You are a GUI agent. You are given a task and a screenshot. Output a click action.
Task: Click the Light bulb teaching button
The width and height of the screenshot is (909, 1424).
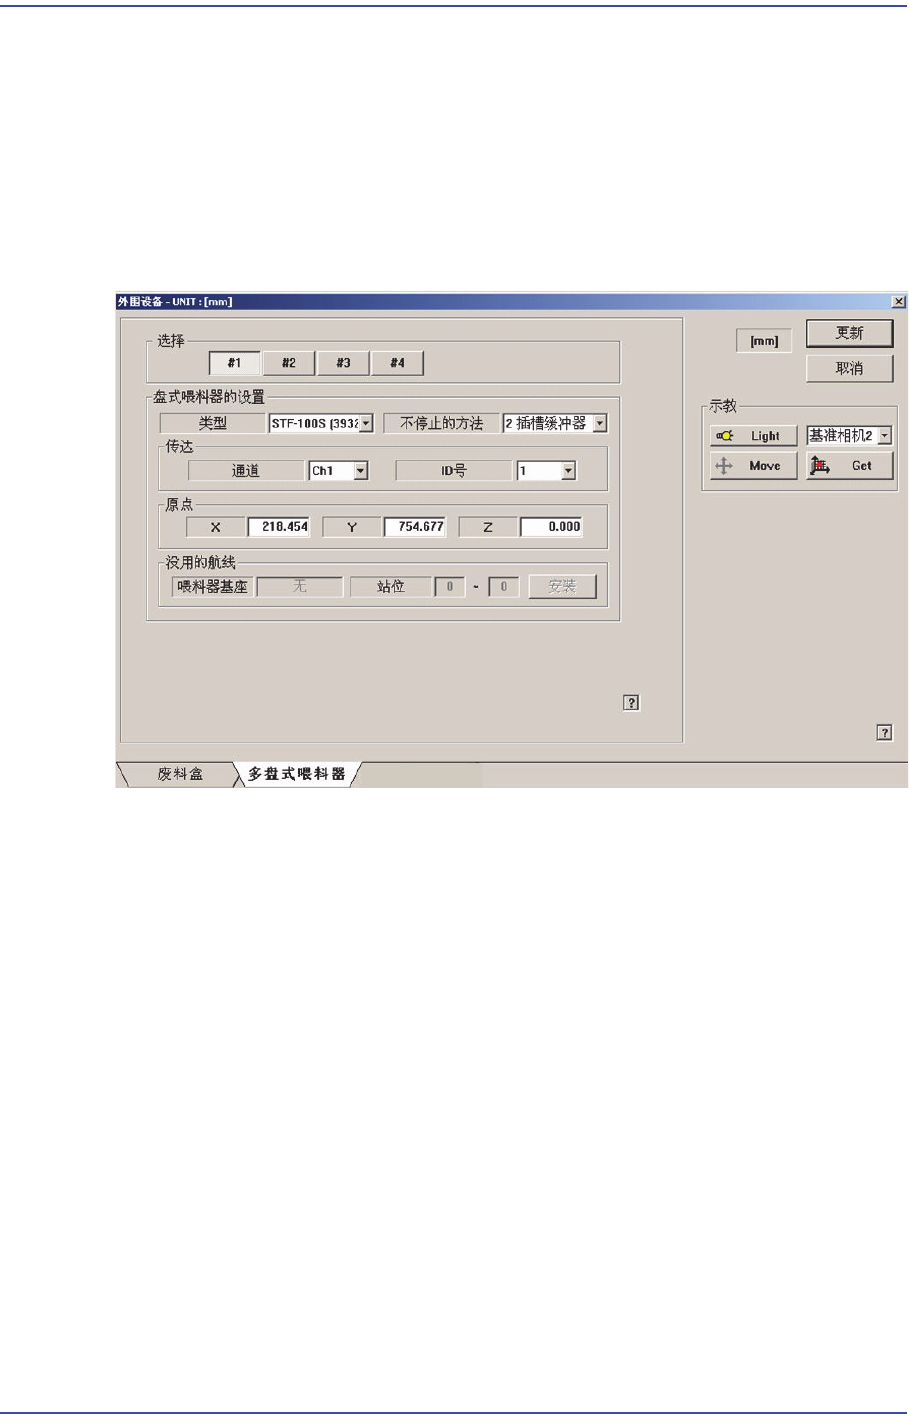pos(753,436)
